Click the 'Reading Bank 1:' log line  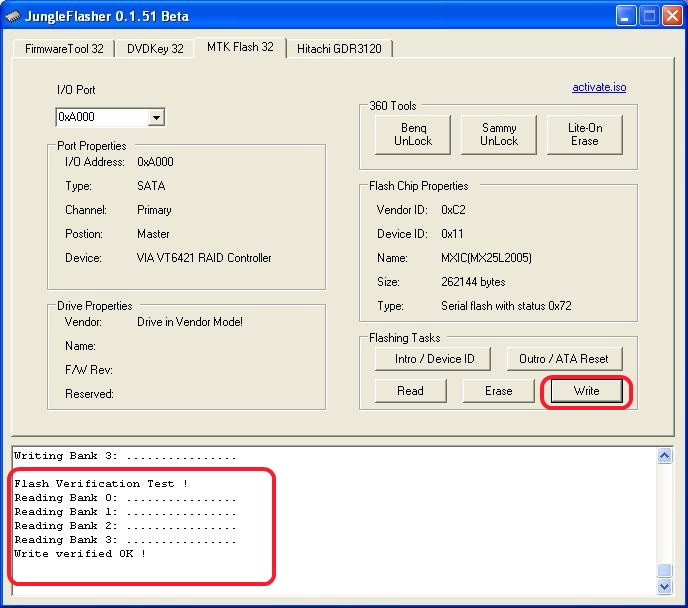tap(125, 512)
